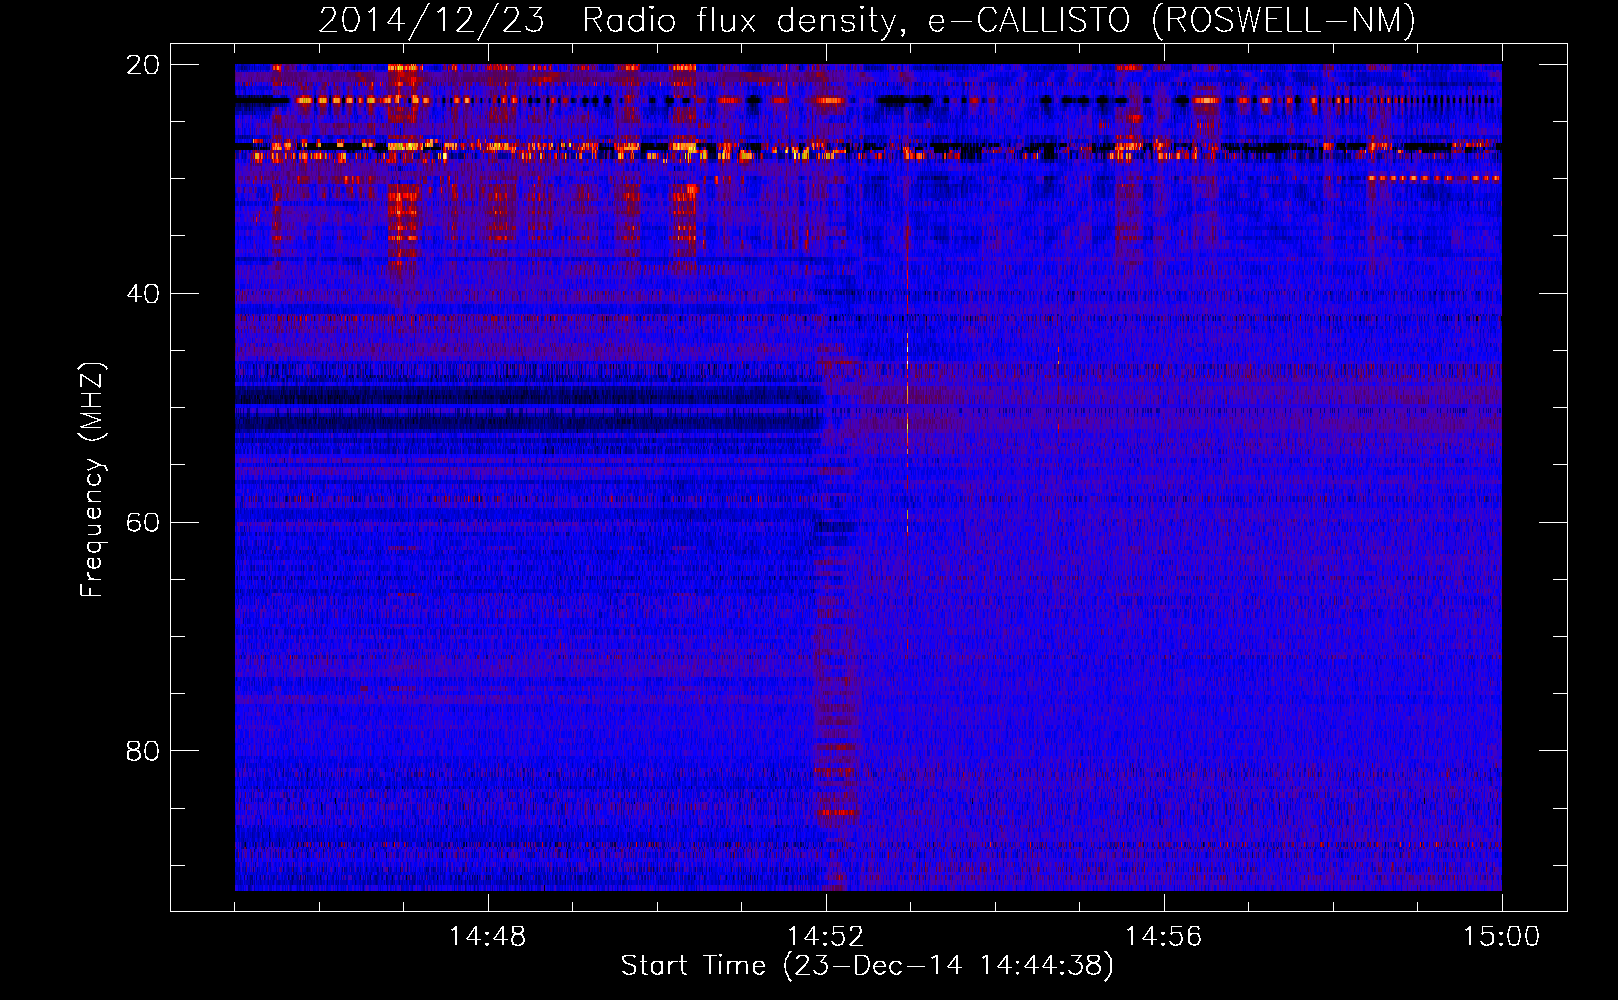Click the 14:48 time tick label

click(x=488, y=936)
